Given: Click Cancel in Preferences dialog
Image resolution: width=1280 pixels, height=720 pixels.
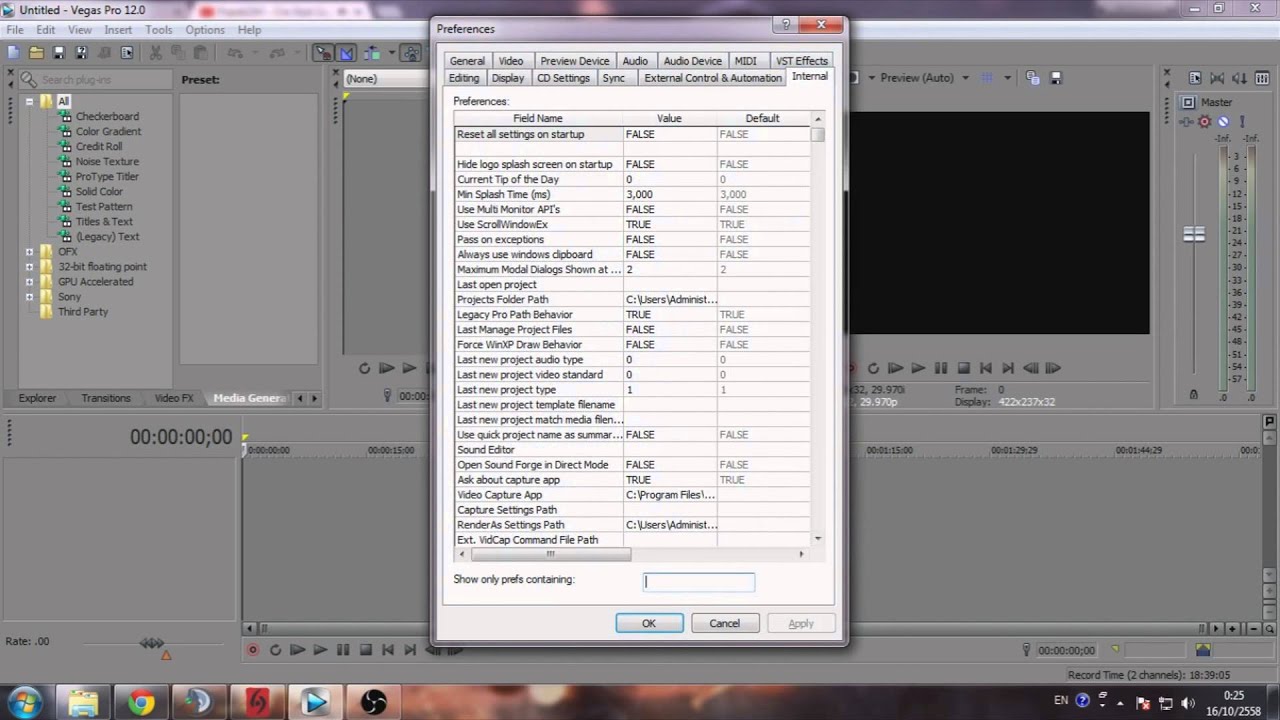Looking at the screenshot, I should pos(724,623).
